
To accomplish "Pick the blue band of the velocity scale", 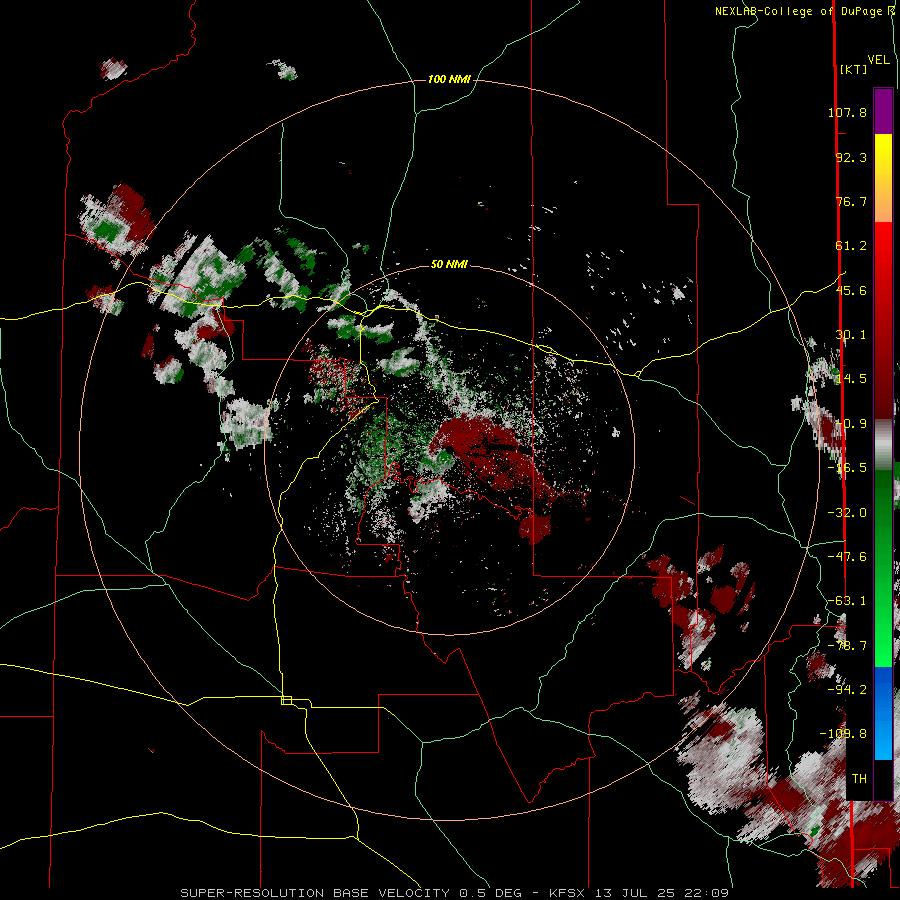I will click(x=883, y=713).
